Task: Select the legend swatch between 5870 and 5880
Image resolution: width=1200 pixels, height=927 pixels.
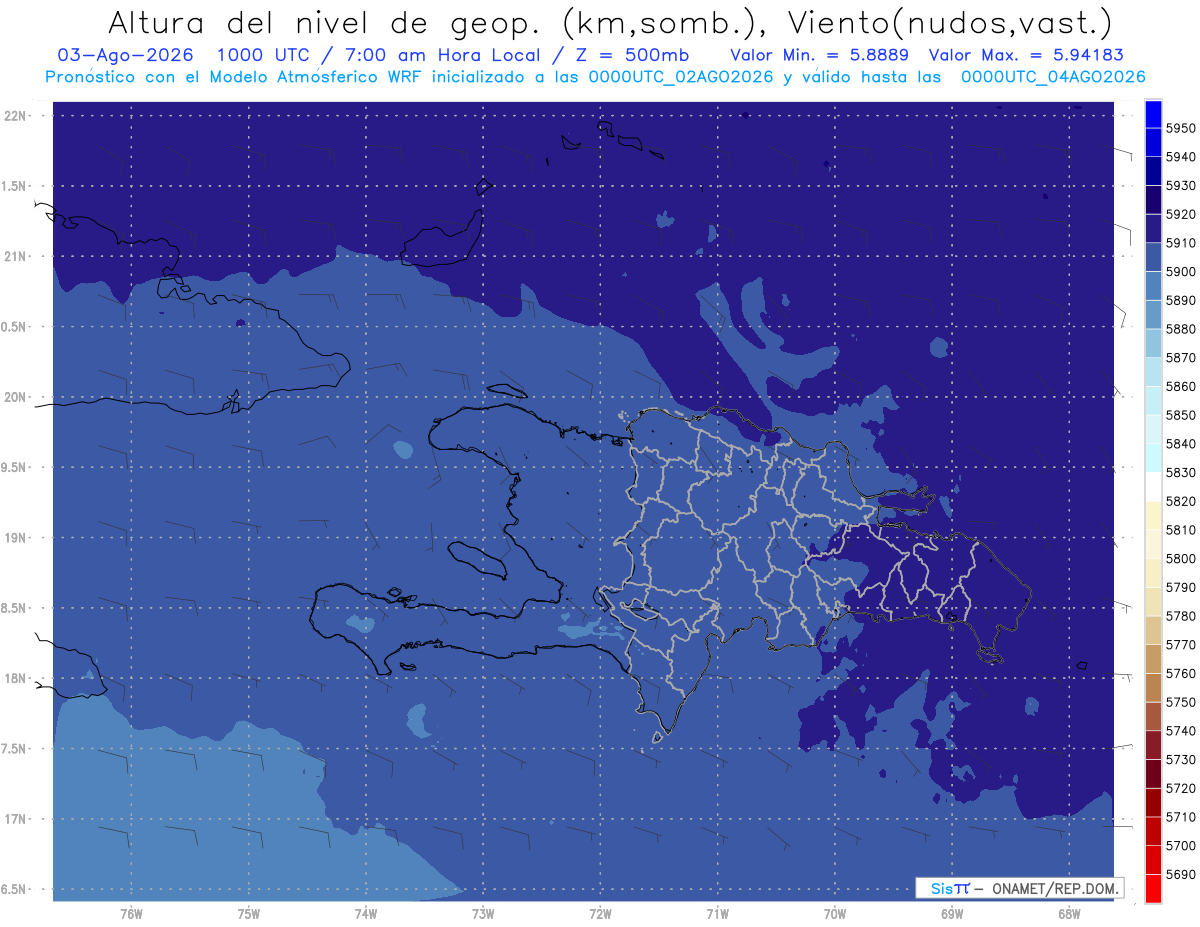Action: 1153,343
